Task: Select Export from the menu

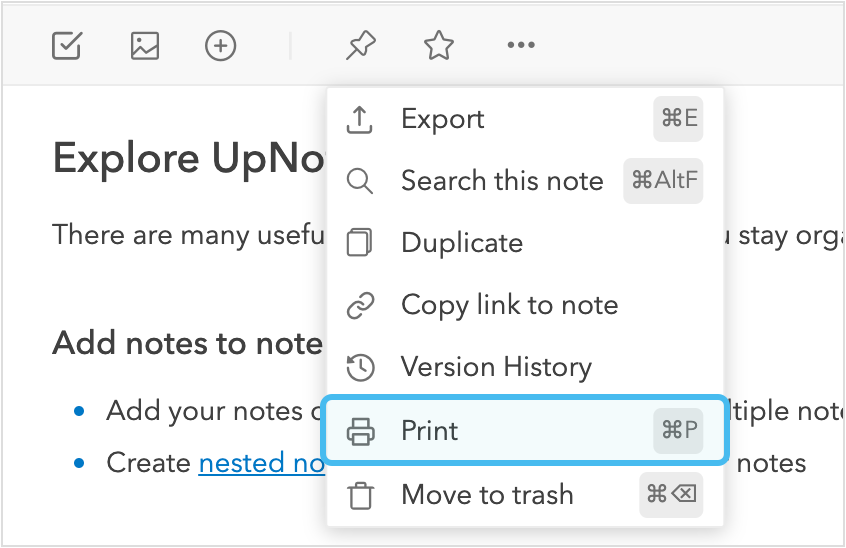Action: [442, 119]
